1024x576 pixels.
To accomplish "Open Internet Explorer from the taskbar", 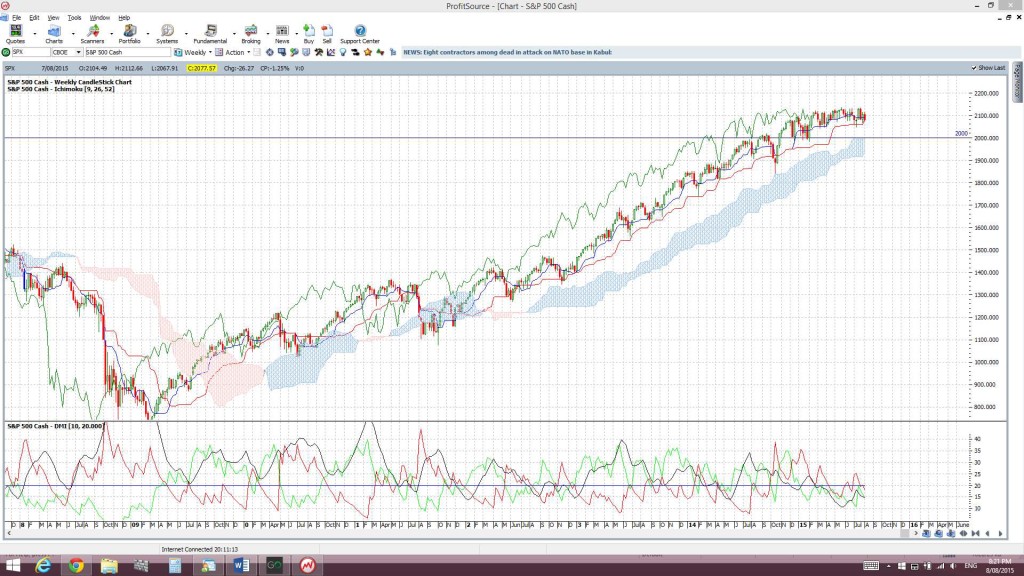I will tap(43, 565).
